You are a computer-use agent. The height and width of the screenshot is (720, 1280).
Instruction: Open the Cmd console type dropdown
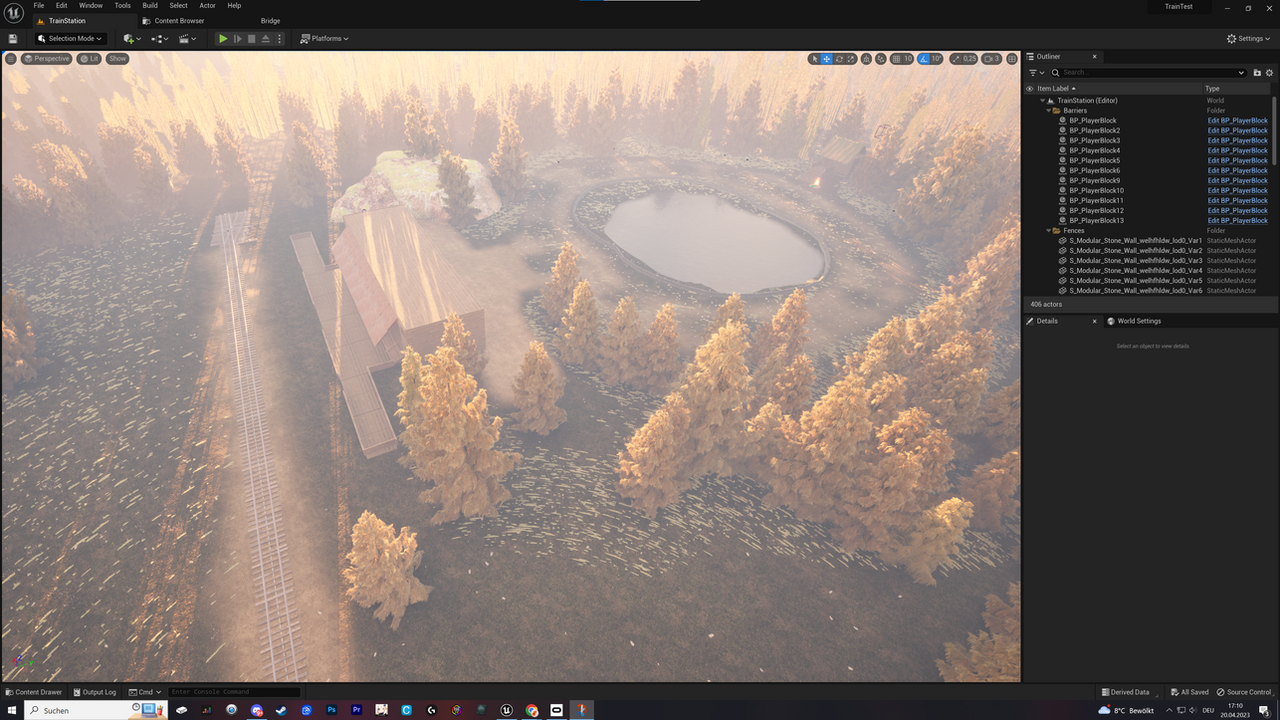pos(145,692)
